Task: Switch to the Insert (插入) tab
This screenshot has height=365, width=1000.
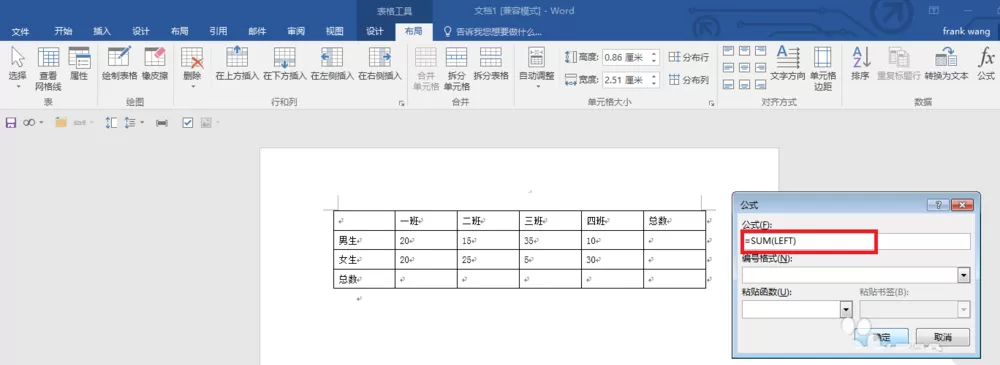Action: pos(102,31)
